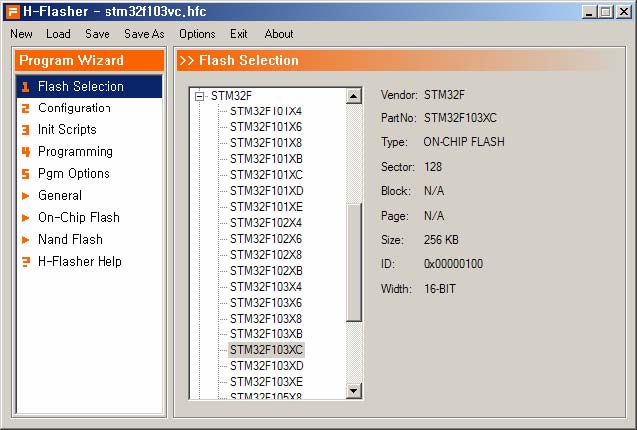Screen dimensions: 637x430
Task: Click the step 3 number icon beside Init Scripts
Action: tap(26, 130)
